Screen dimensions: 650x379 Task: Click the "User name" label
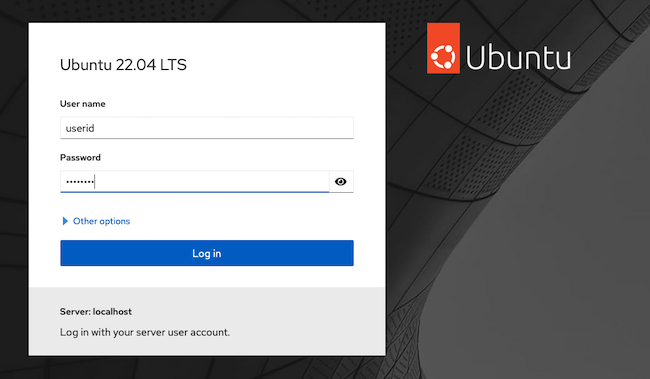[82, 104]
